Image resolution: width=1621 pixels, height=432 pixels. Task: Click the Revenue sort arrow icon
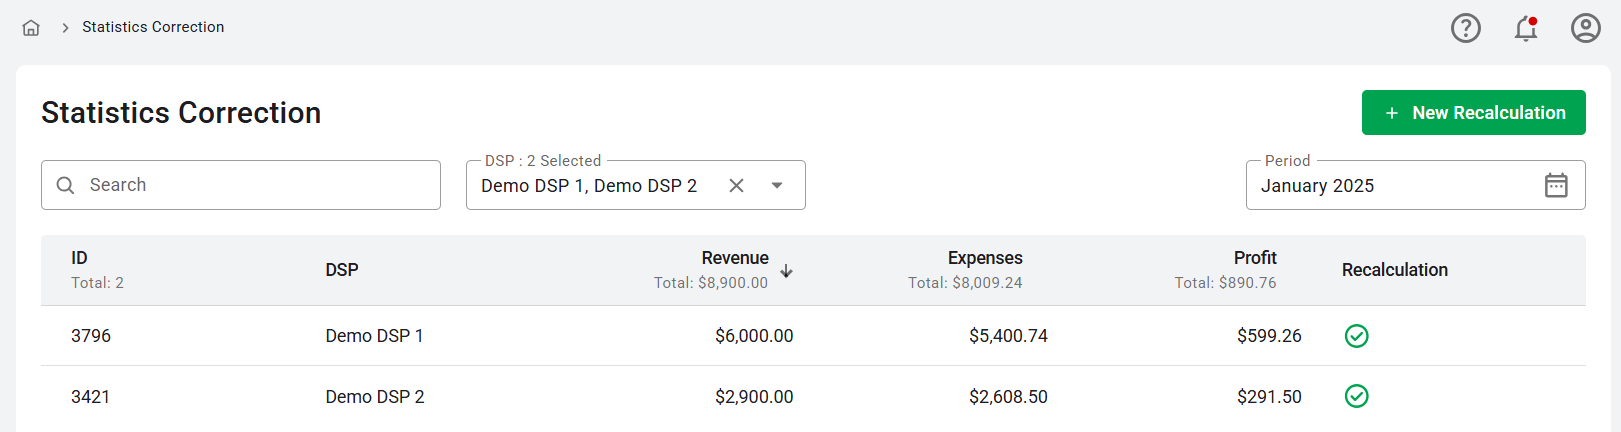787,271
